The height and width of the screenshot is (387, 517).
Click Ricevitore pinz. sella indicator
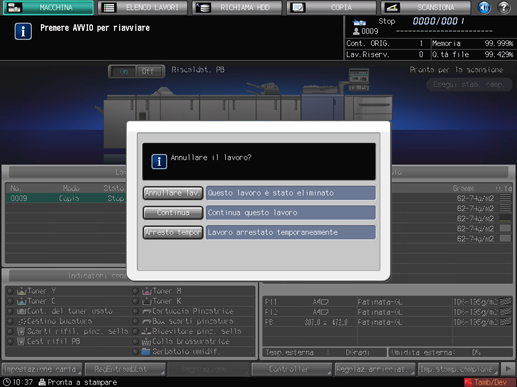coord(187,331)
